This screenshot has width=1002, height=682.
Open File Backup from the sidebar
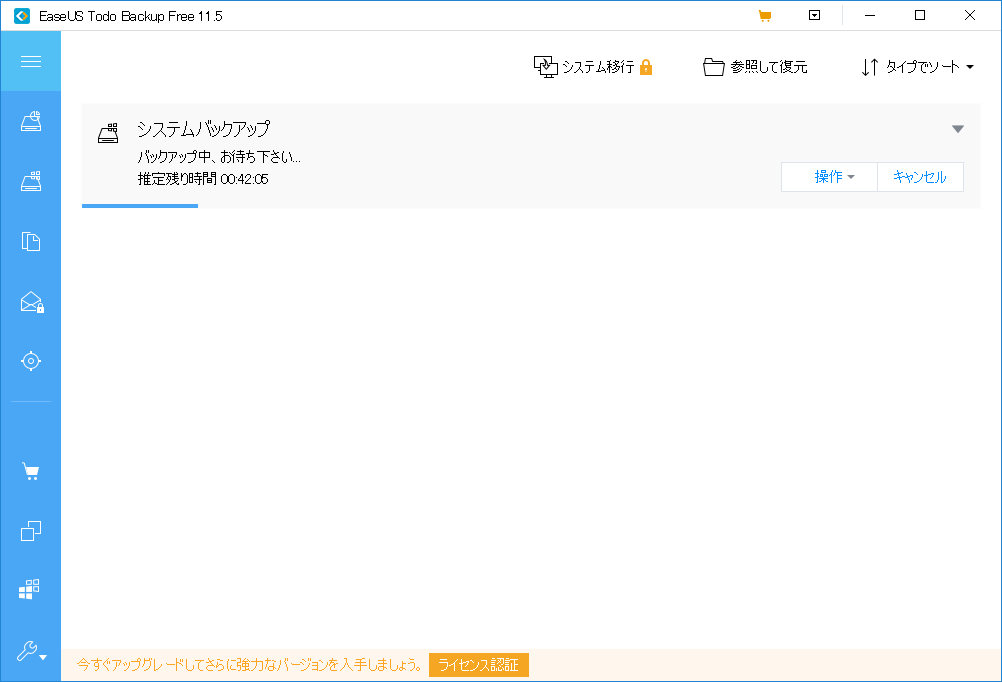(x=31, y=241)
